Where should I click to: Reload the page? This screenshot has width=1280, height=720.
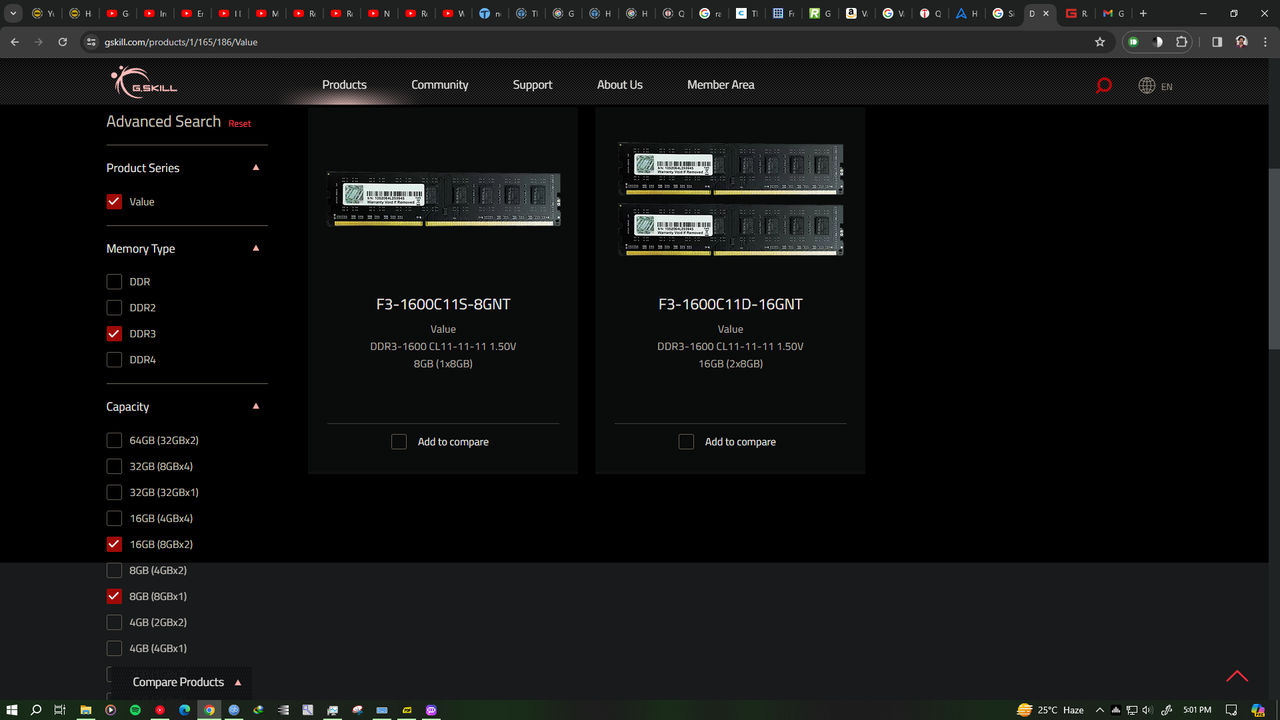click(63, 42)
